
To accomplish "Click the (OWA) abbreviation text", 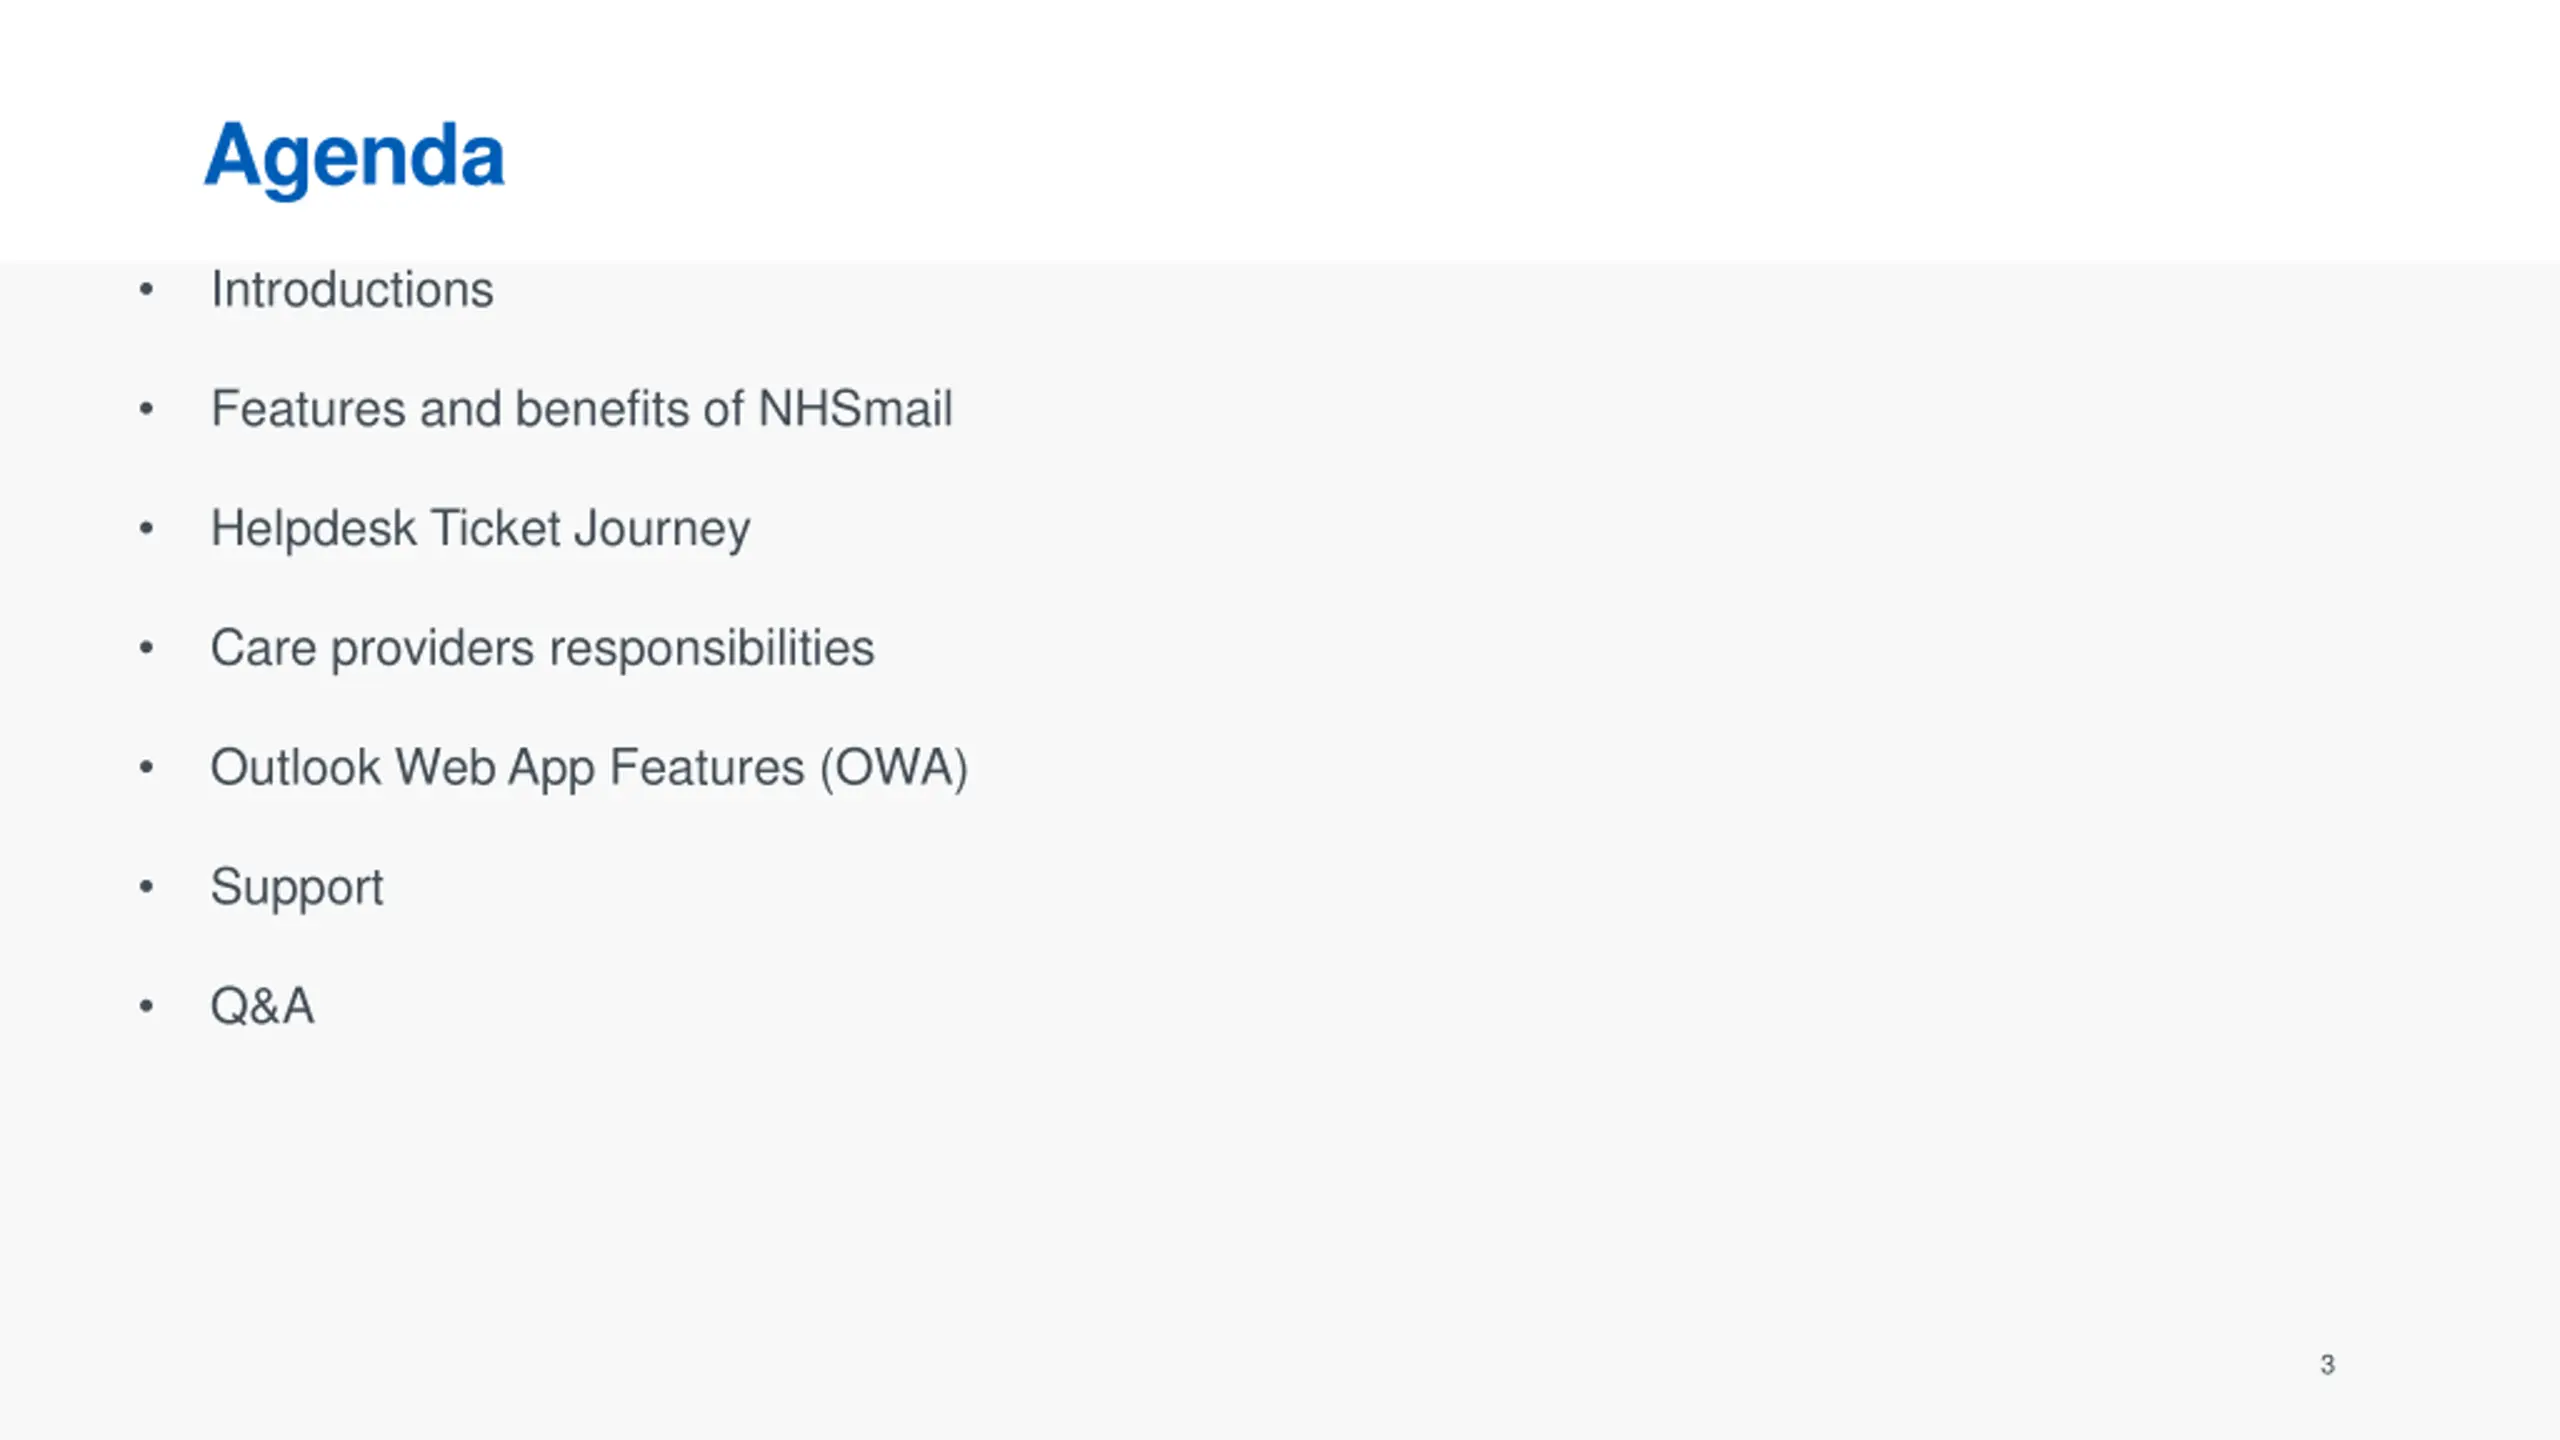I will tap(894, 769).
